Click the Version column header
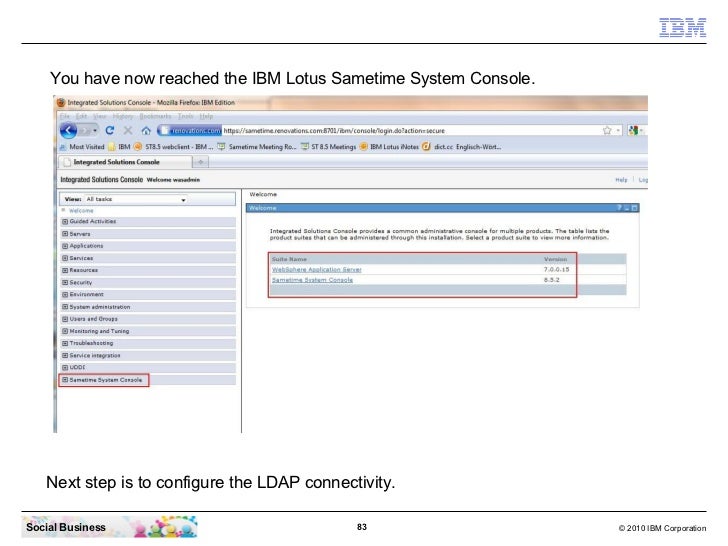The height and width of the screenshot is (546, 728). [555, 259]
